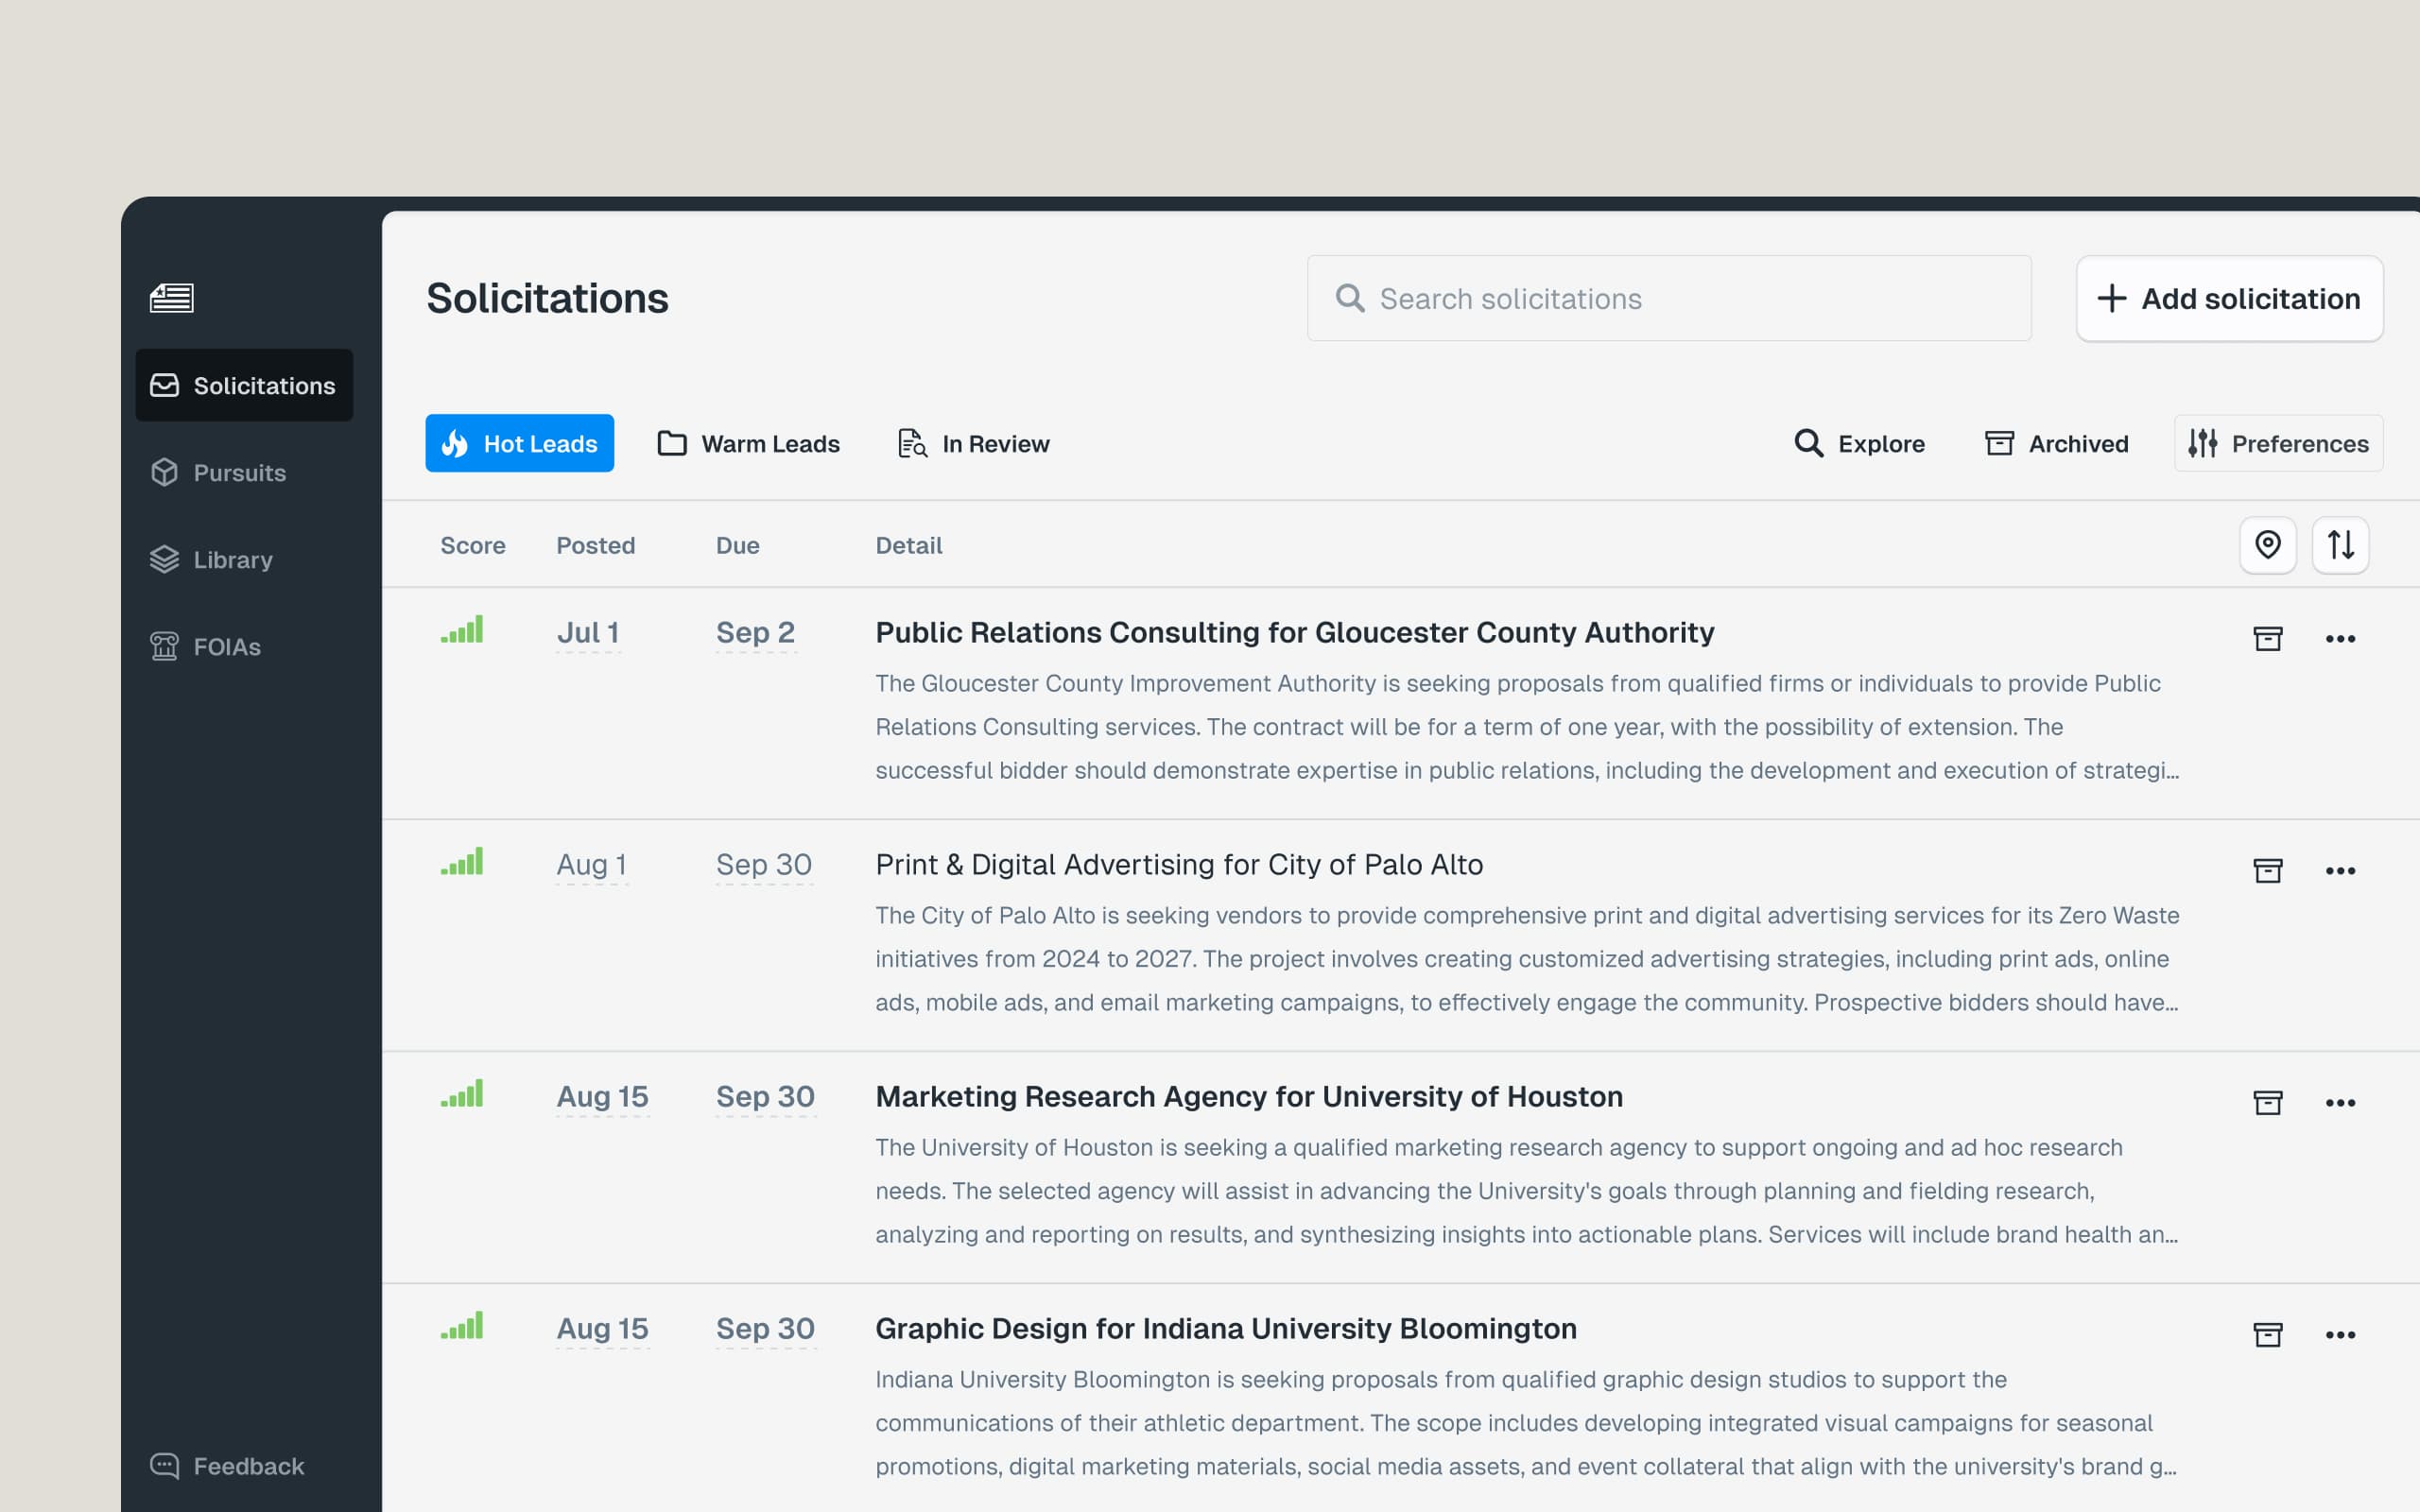Image resolution: width=2420 pixels, height=1512 pixels.
Task: Click the sort order arrows icon
Action: pos(2340,545)
